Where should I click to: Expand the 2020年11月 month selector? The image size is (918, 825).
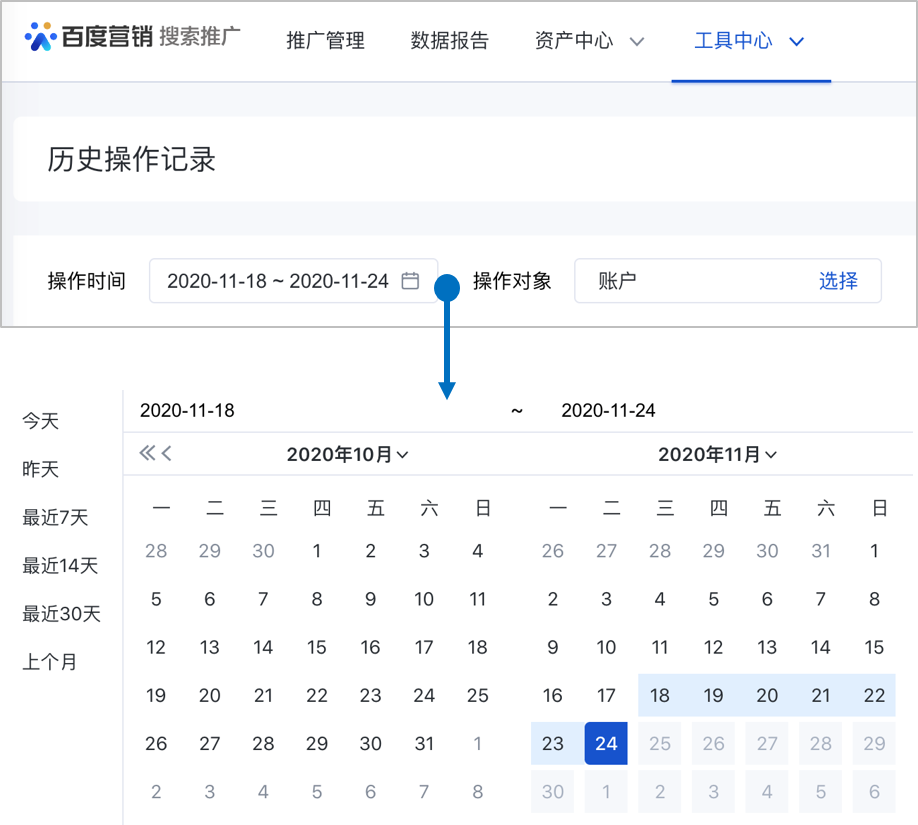click(x=717, y=455)
